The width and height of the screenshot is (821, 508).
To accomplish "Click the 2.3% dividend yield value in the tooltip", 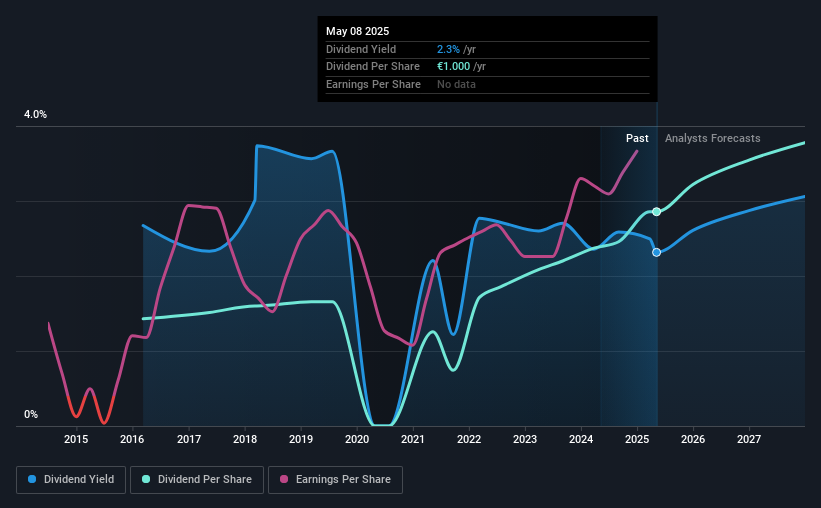I will (448, 49).
